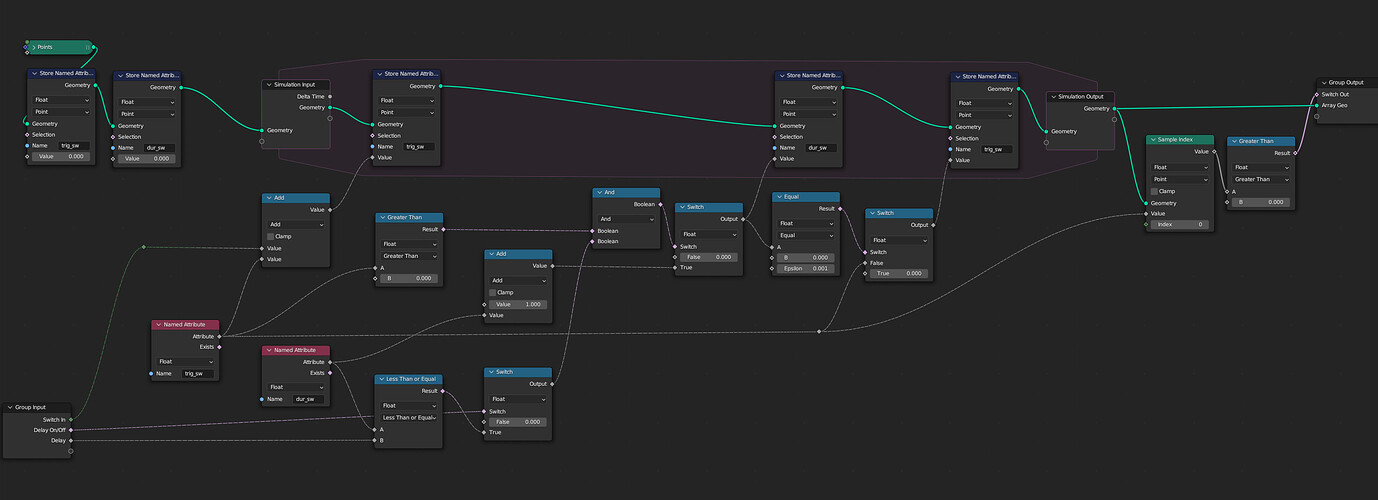
Task: Collapse the Greater Than node feeding the And node
Action: [x=382, y=217]
